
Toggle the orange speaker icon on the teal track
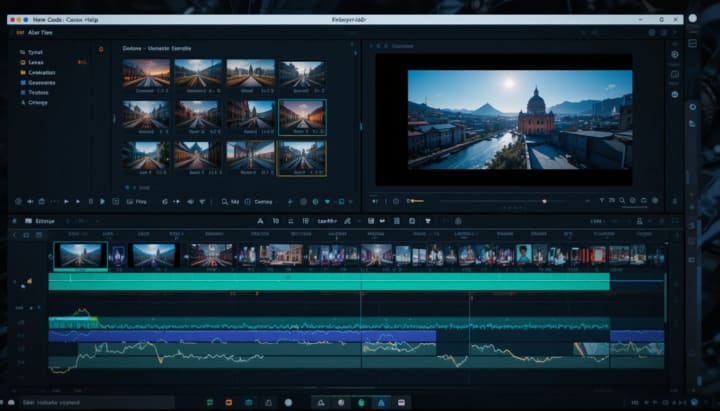click(x=29, y=281)
